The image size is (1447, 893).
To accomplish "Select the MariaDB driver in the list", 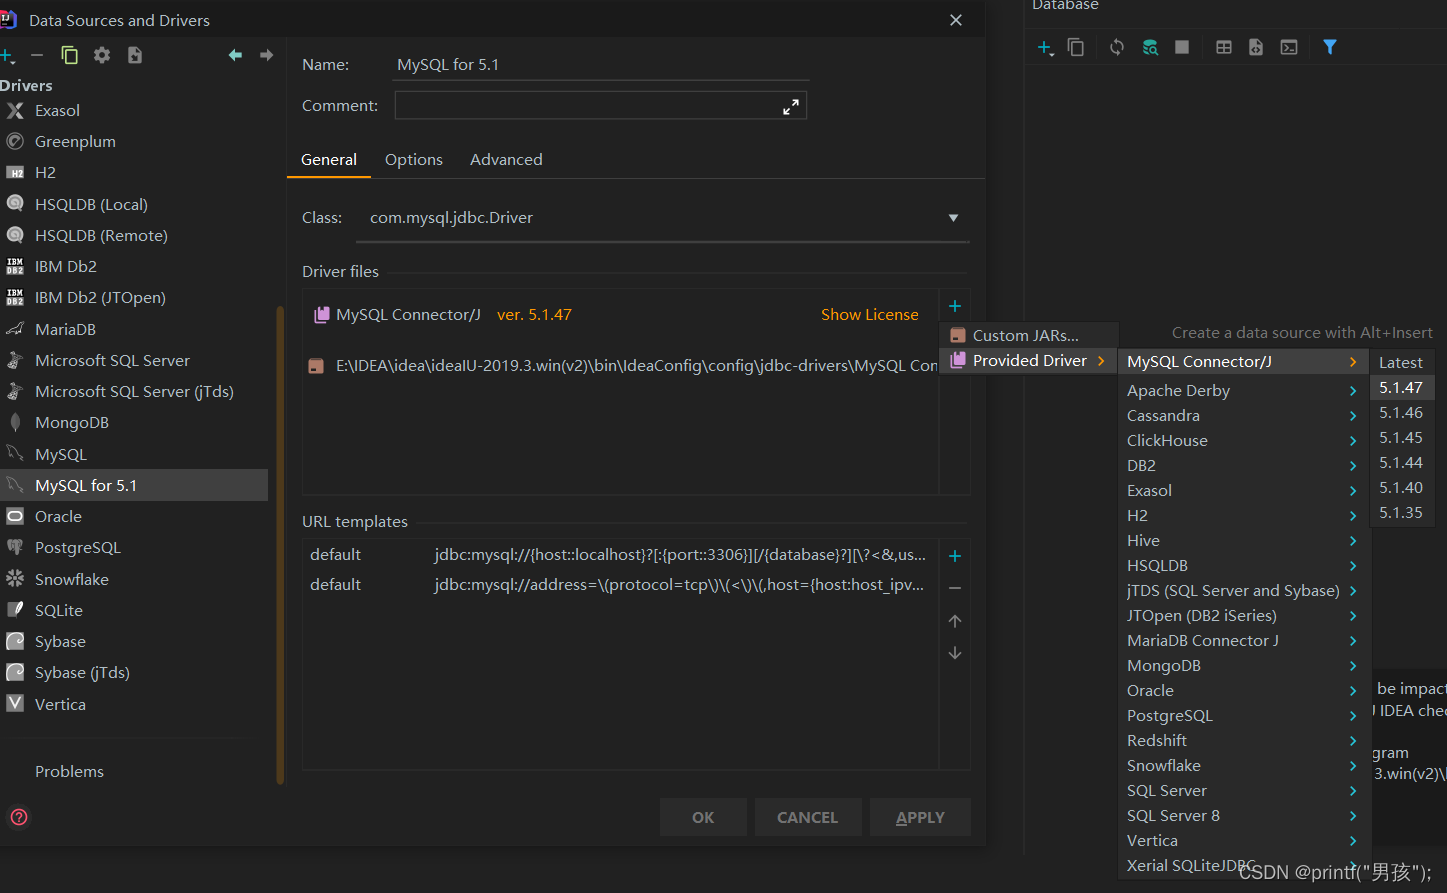I will (134, 329).
